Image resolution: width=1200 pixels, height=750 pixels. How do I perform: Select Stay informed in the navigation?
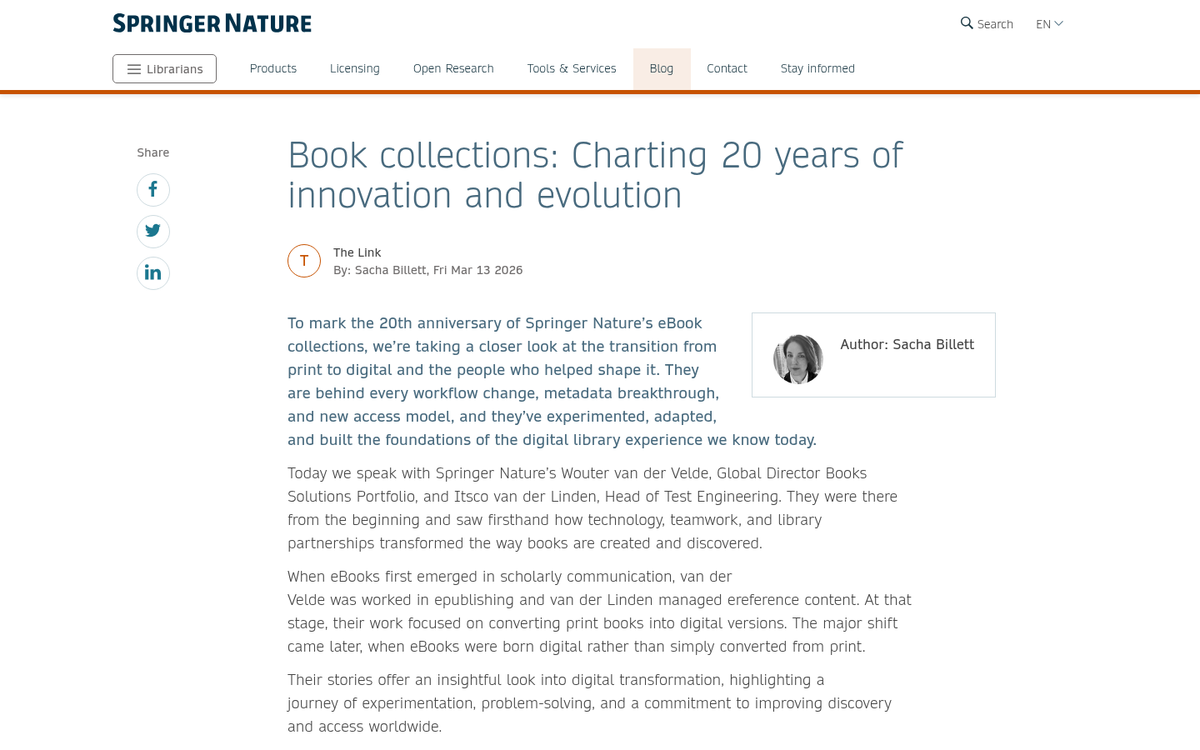point(817,68)
